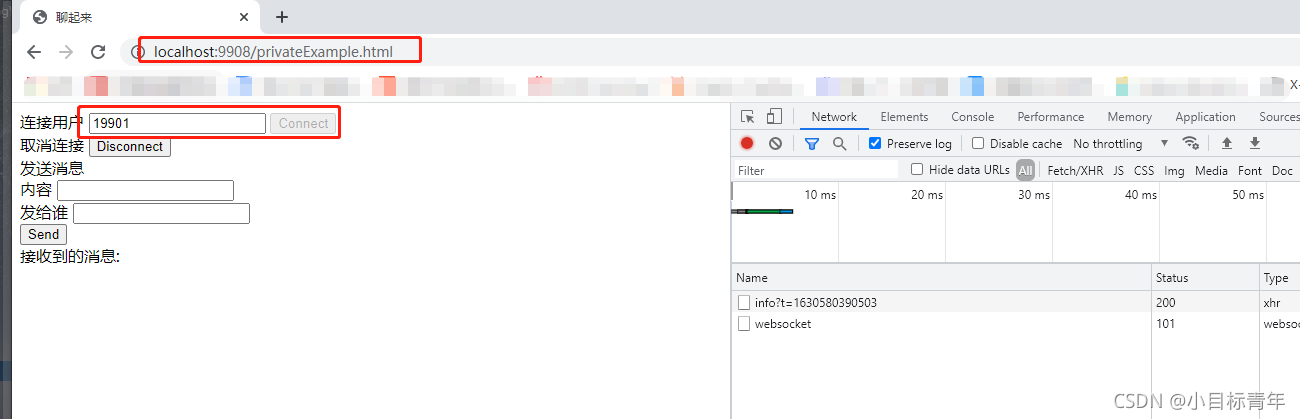Click the inspect element picker icon
This screenshot has height=419, width=1300.
click(x=747, y=117)
